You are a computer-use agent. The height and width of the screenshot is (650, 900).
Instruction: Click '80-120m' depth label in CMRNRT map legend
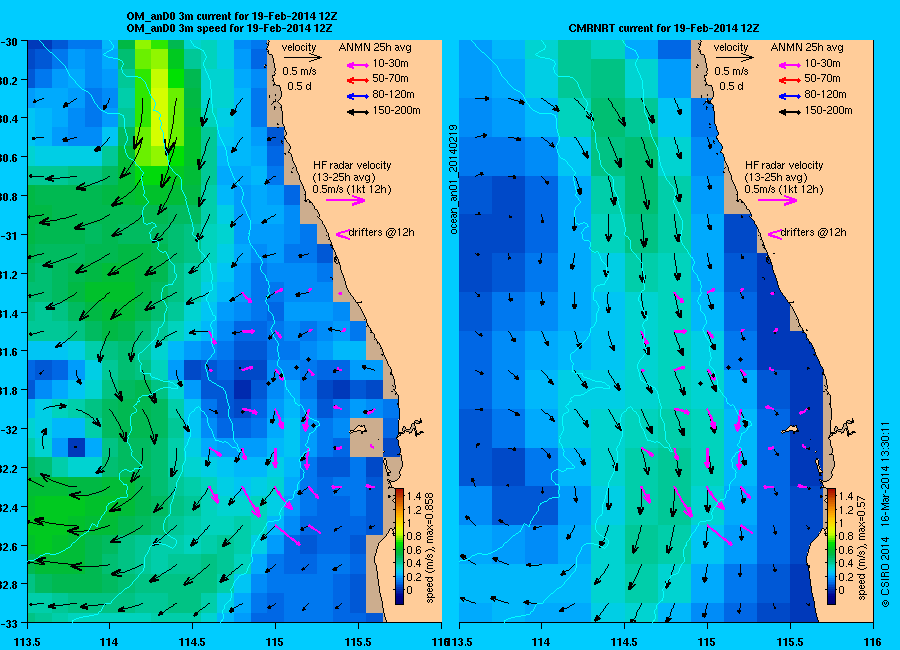825,95
